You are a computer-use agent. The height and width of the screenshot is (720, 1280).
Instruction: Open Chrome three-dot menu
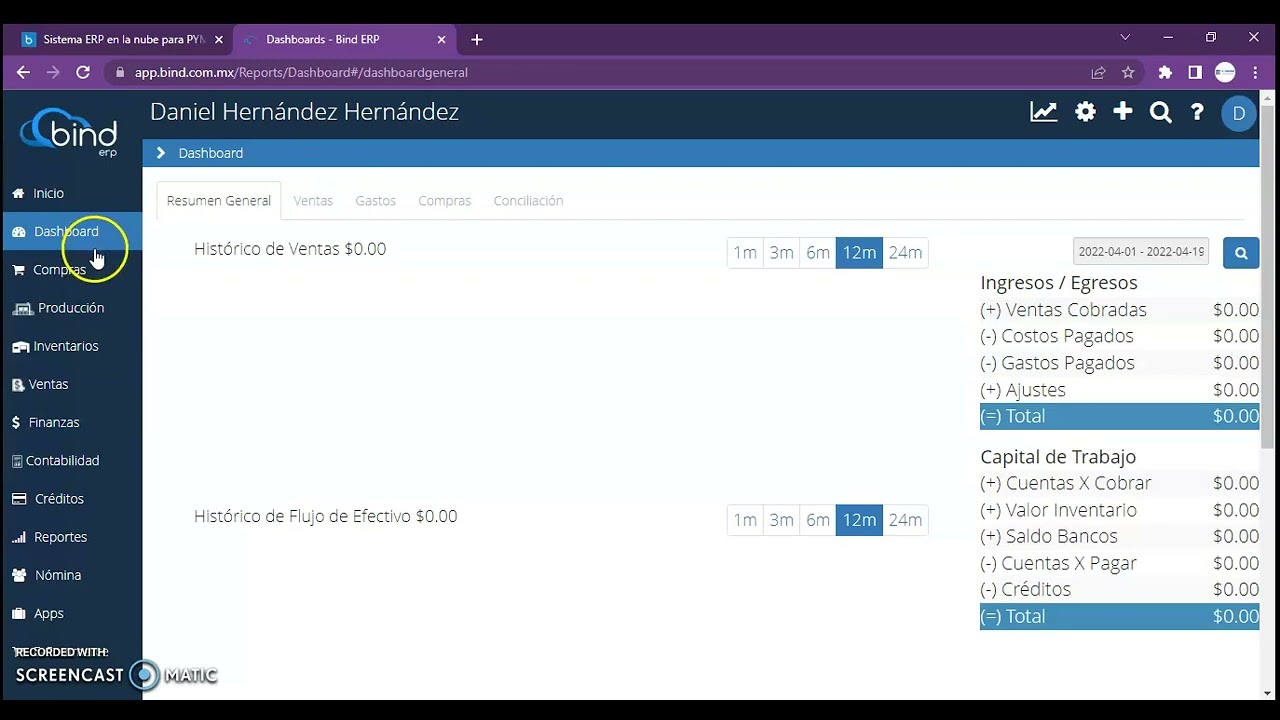tap(1255, 72)
